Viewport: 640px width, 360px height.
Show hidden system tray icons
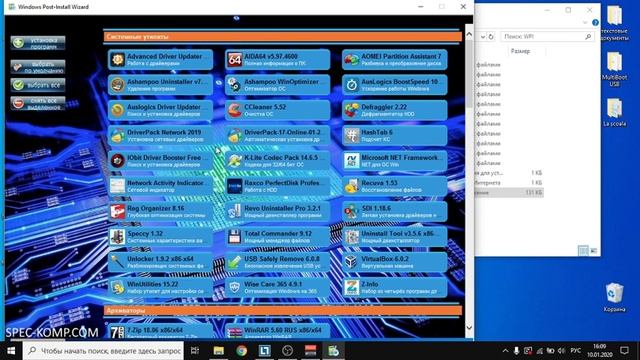505,351
